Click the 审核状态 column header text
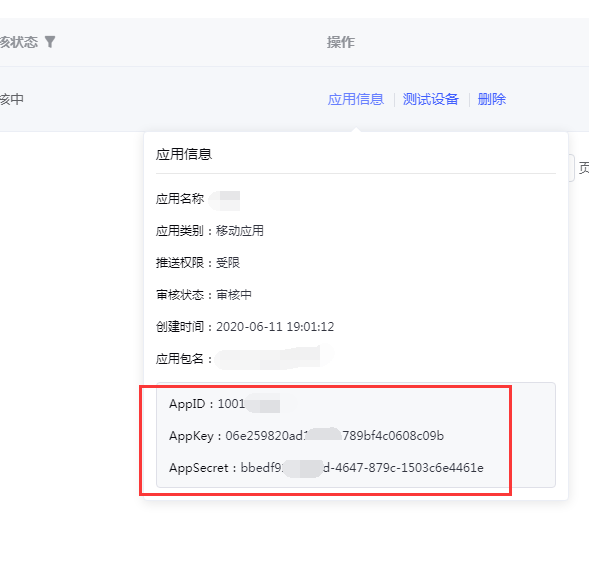 [19, 42]
